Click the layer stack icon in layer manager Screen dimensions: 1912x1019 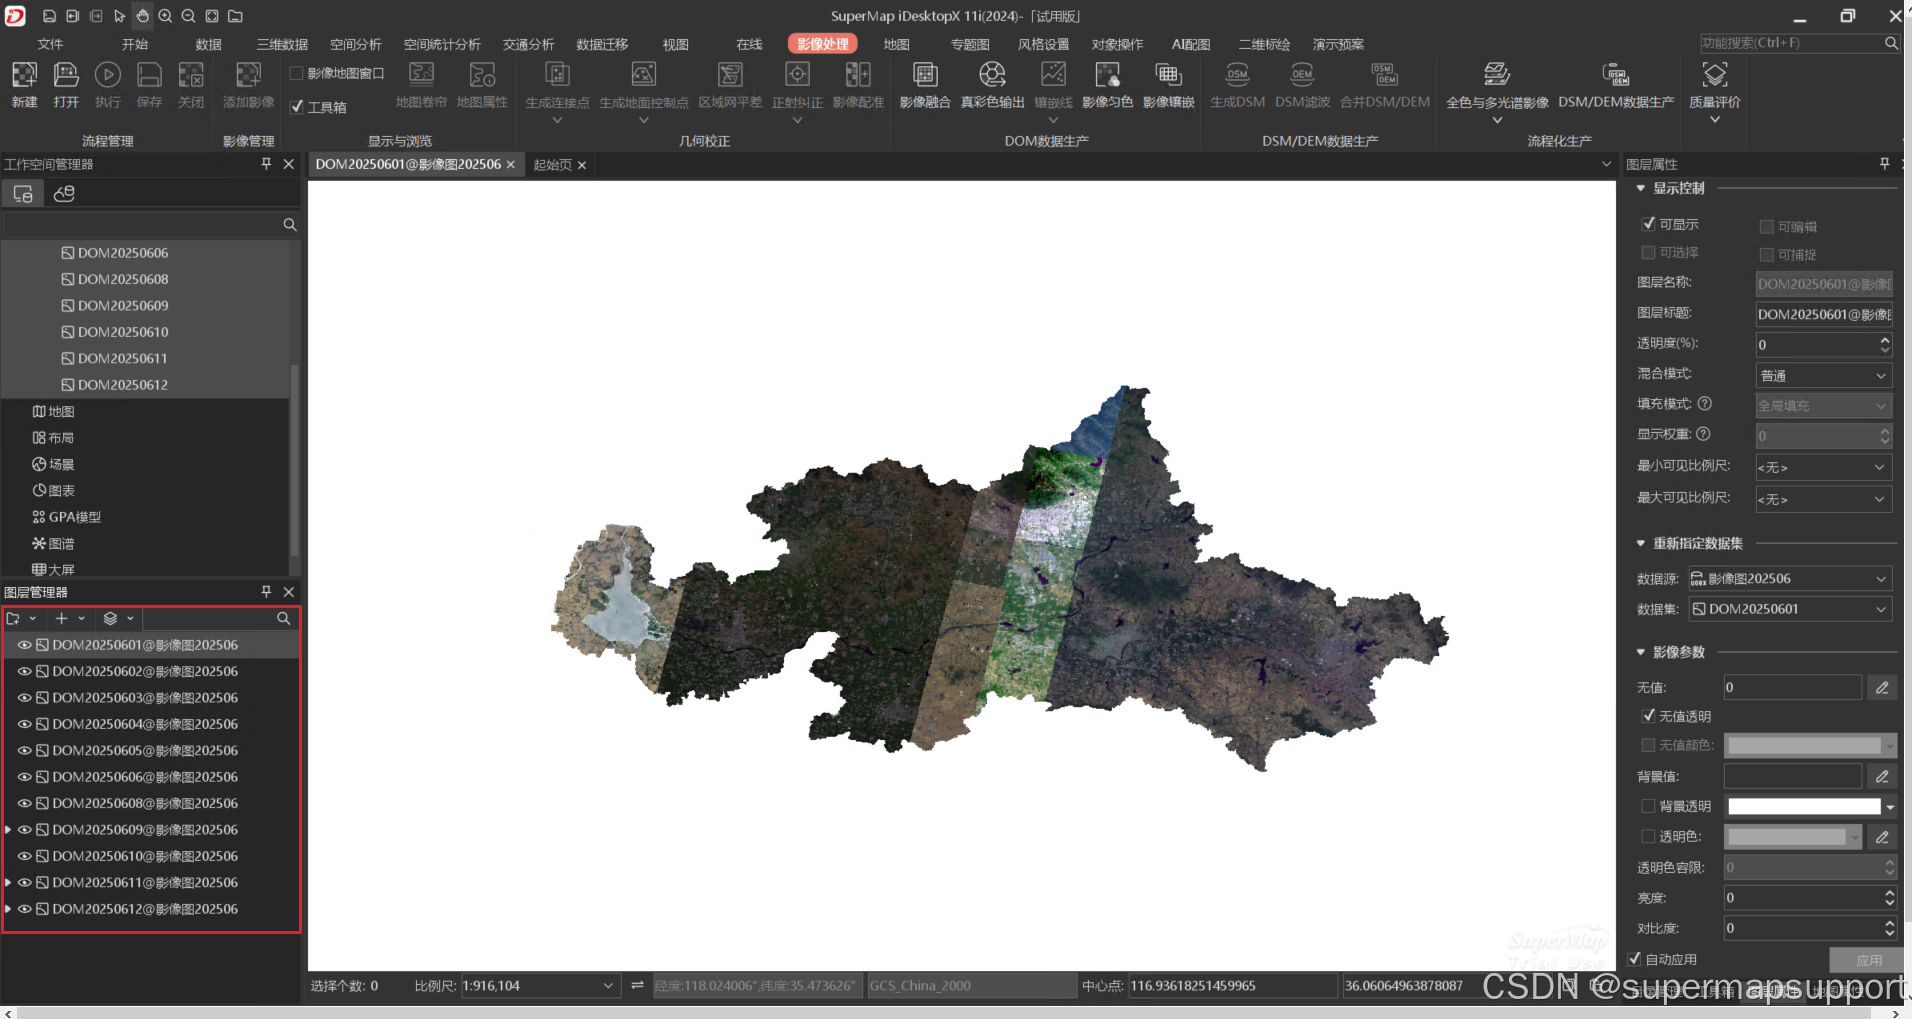click(x=111, y=619)
